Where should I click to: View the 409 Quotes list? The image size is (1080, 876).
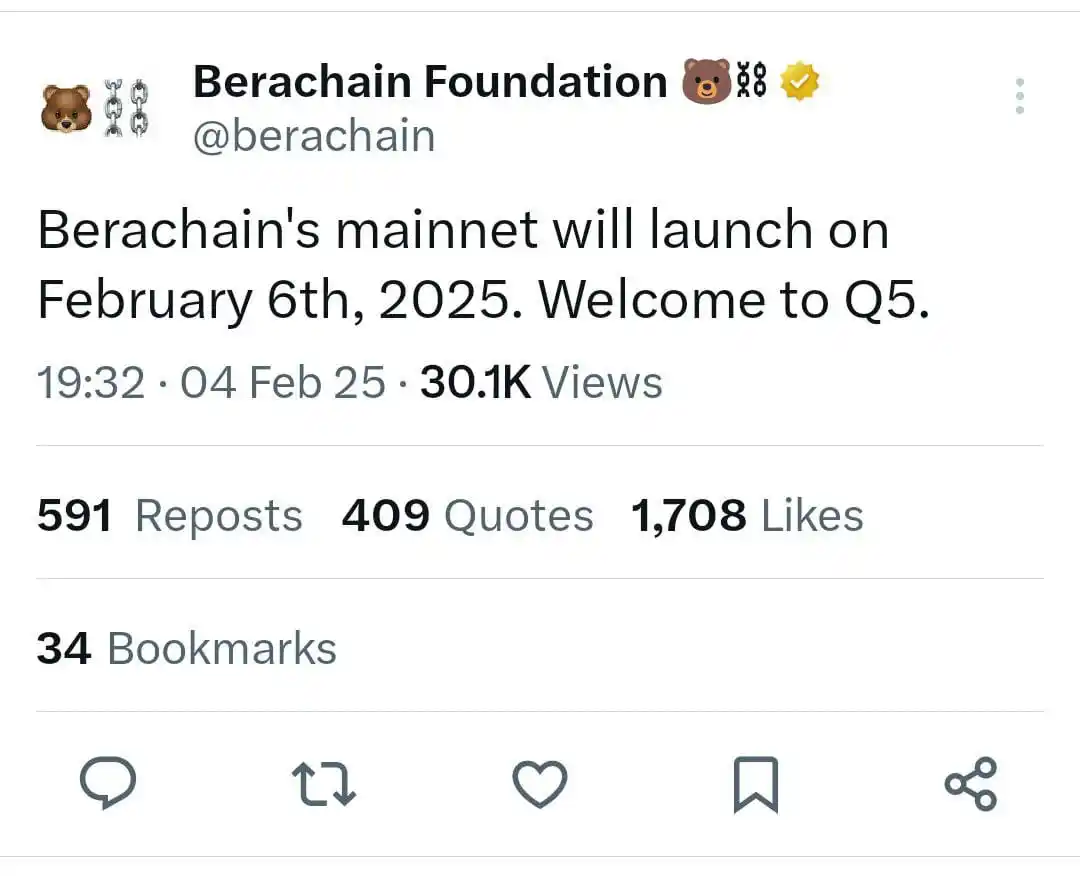coord(468,516)
